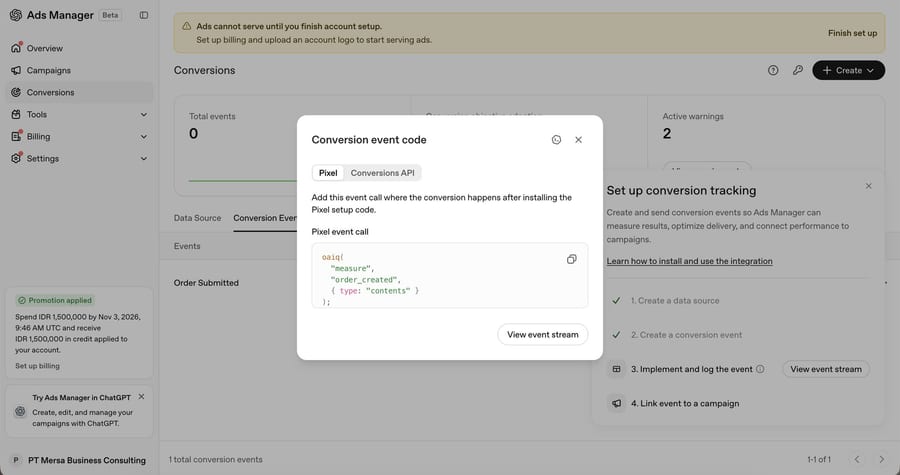
Task: Click the Active warnings card
Action: click(x=766, y=132)
